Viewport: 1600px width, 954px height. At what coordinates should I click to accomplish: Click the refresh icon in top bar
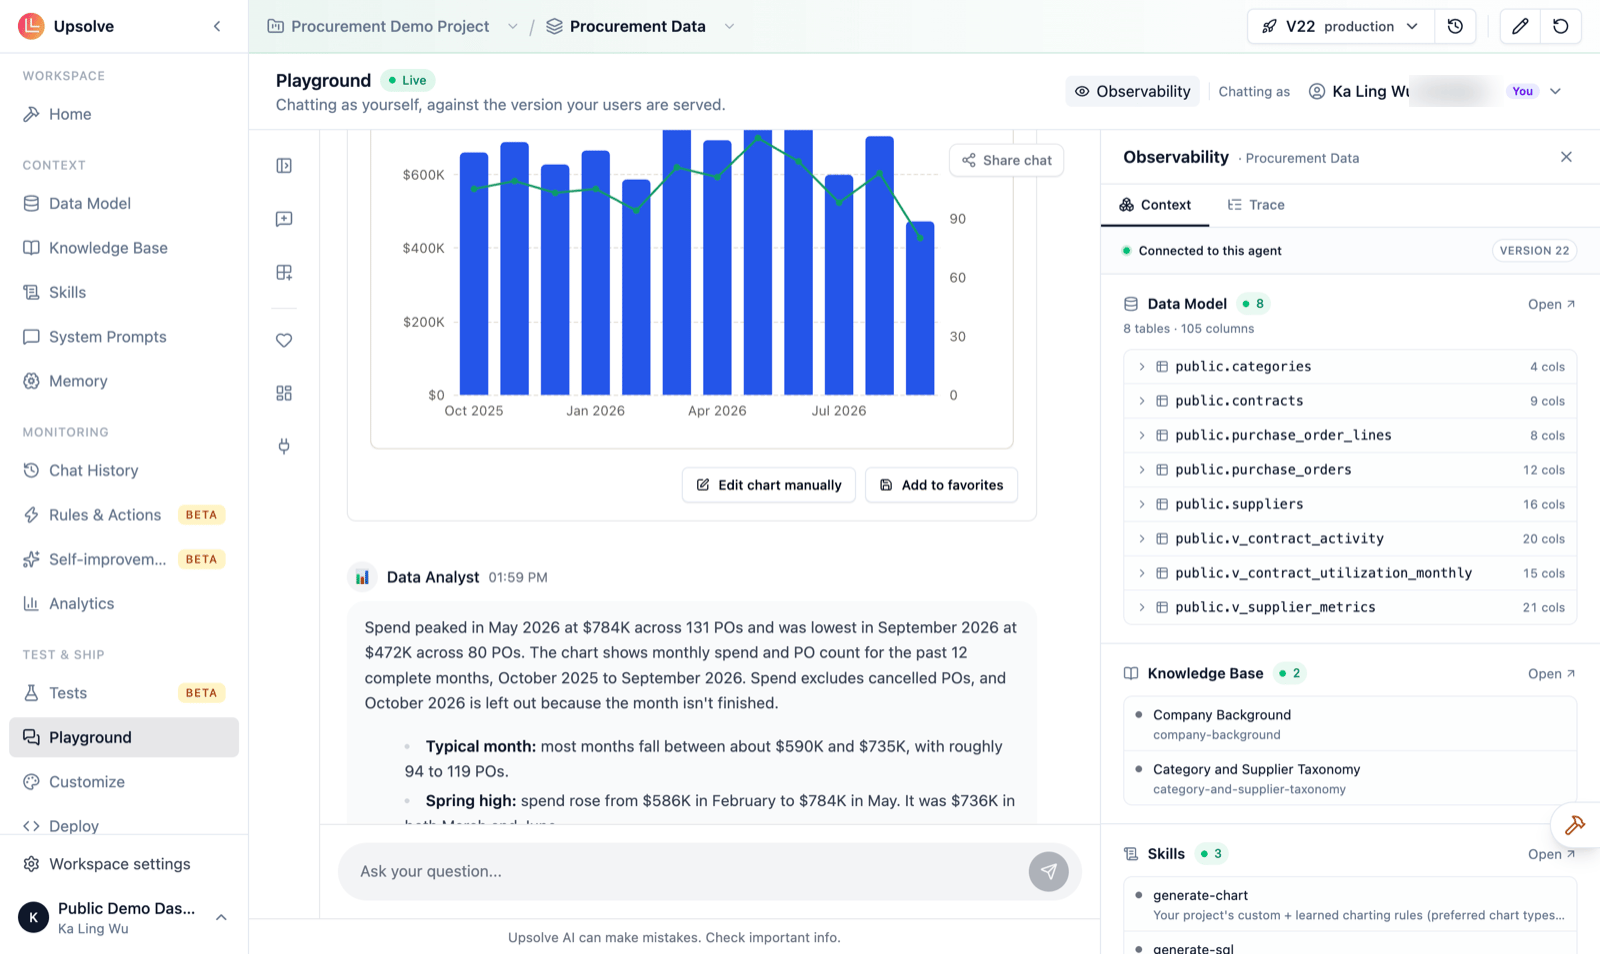[1561, 27]
